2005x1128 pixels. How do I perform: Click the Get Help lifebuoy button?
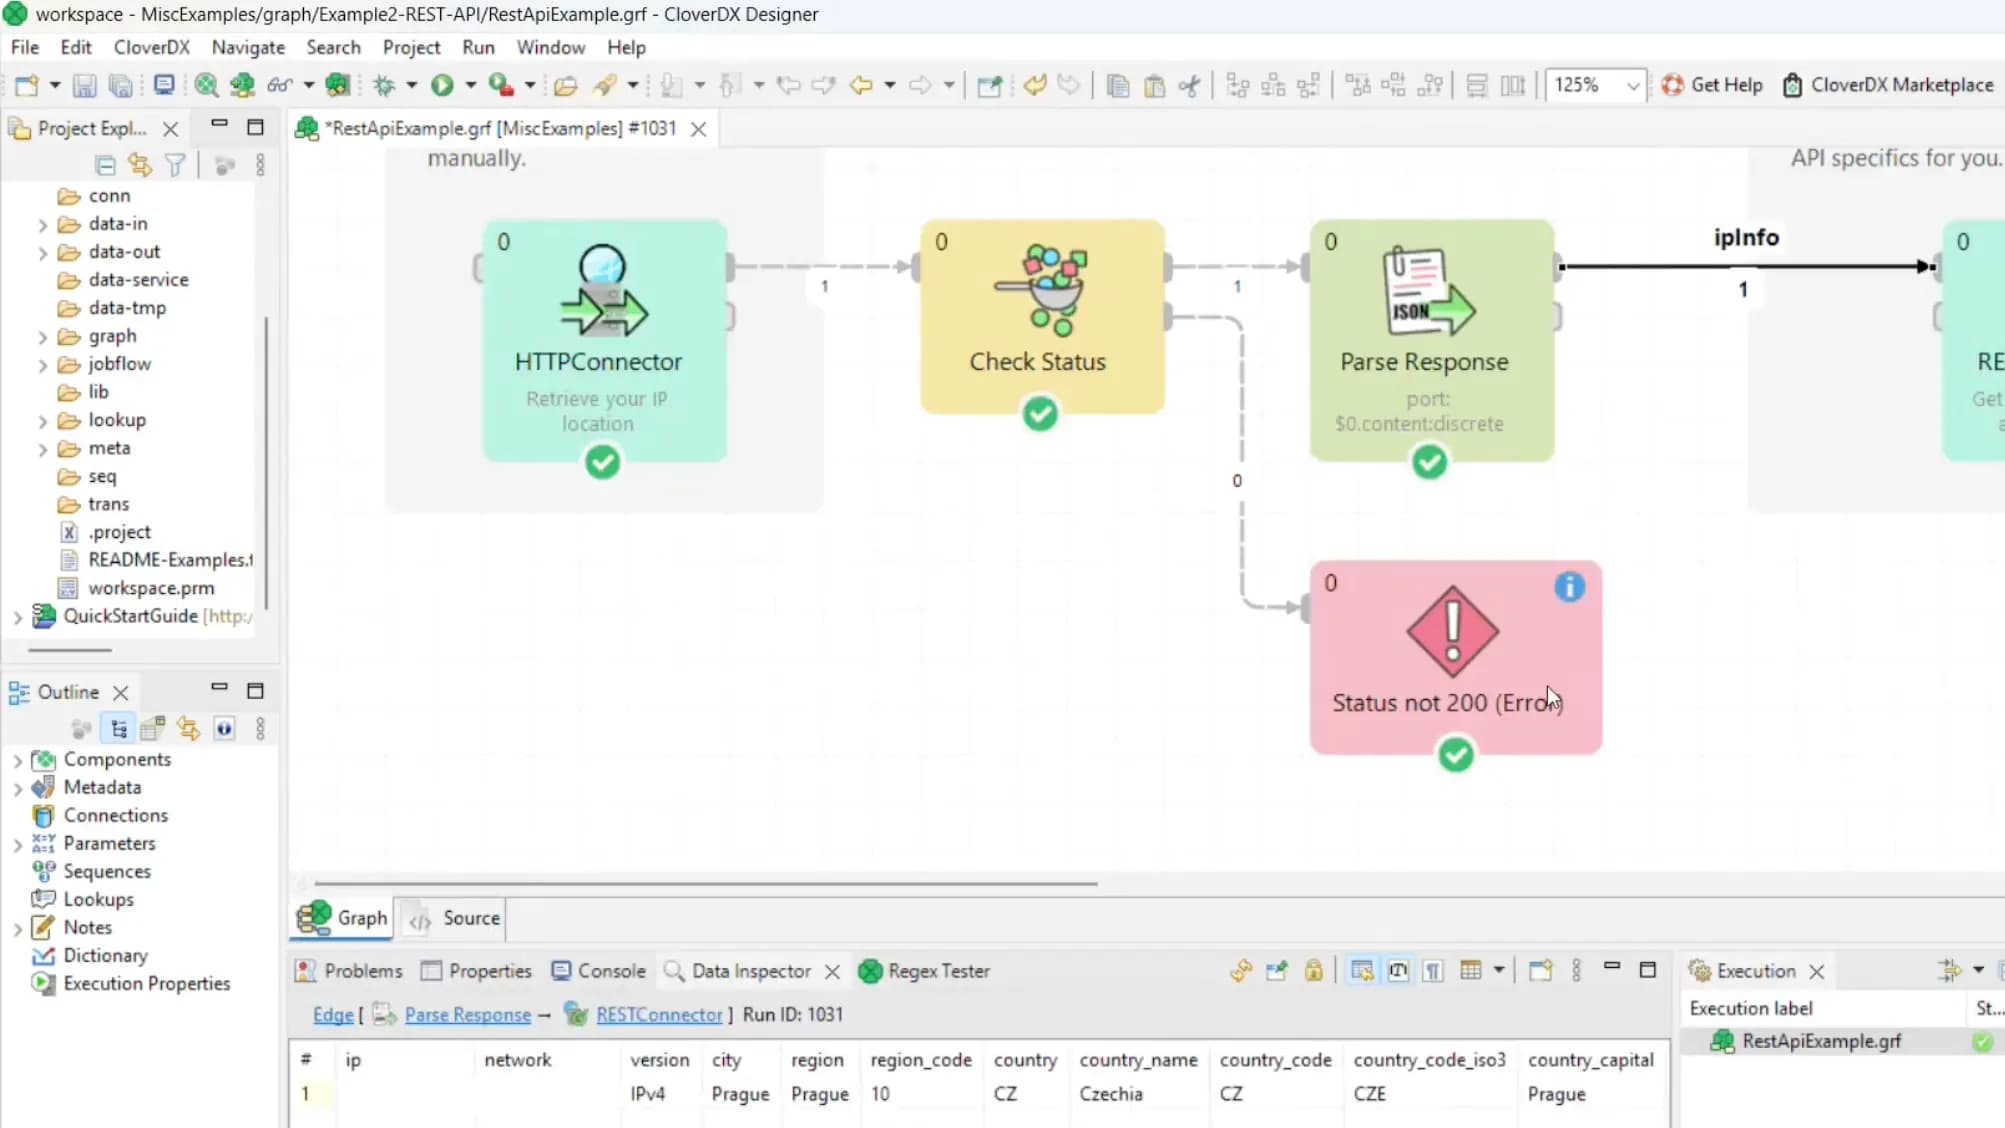click(x=1712, y=85)
